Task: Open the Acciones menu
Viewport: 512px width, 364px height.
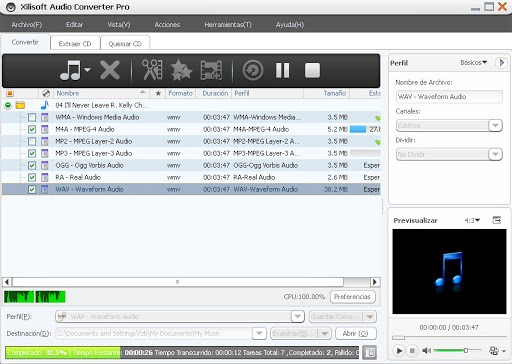Action: [167, 24]
